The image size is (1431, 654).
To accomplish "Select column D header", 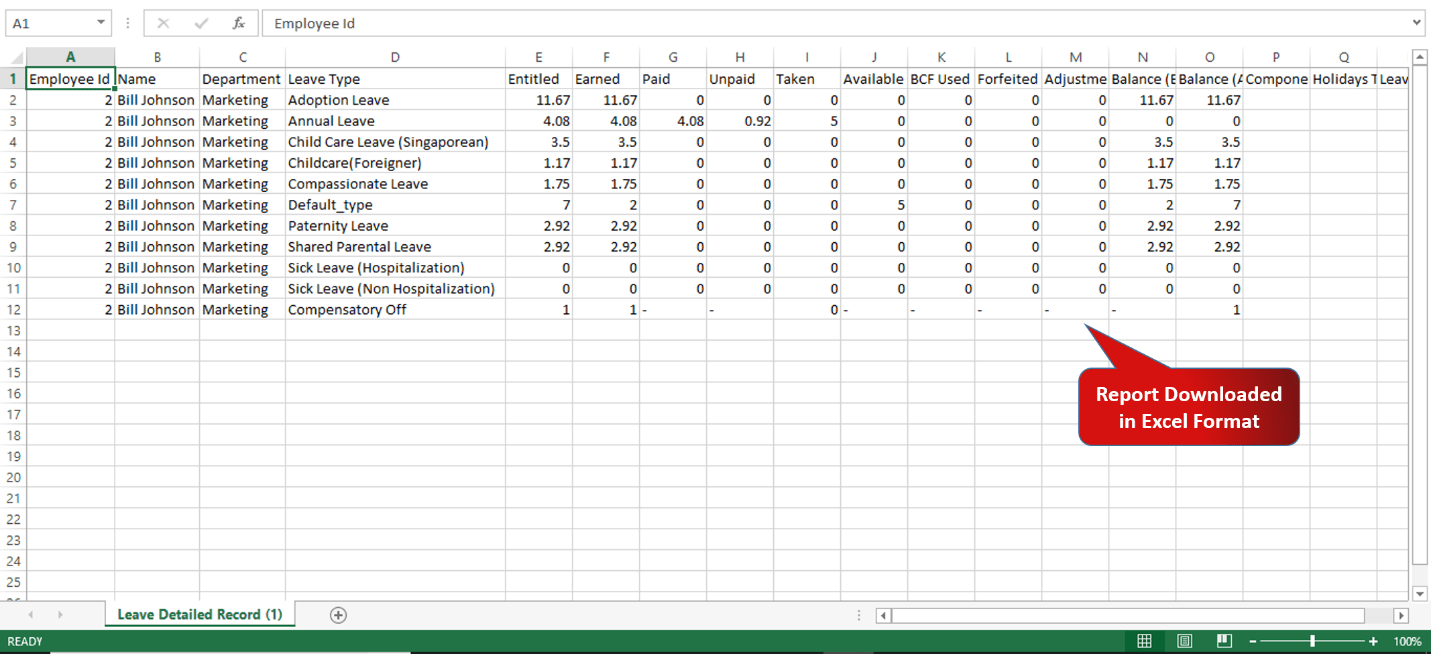I will (x=395, y=57).
